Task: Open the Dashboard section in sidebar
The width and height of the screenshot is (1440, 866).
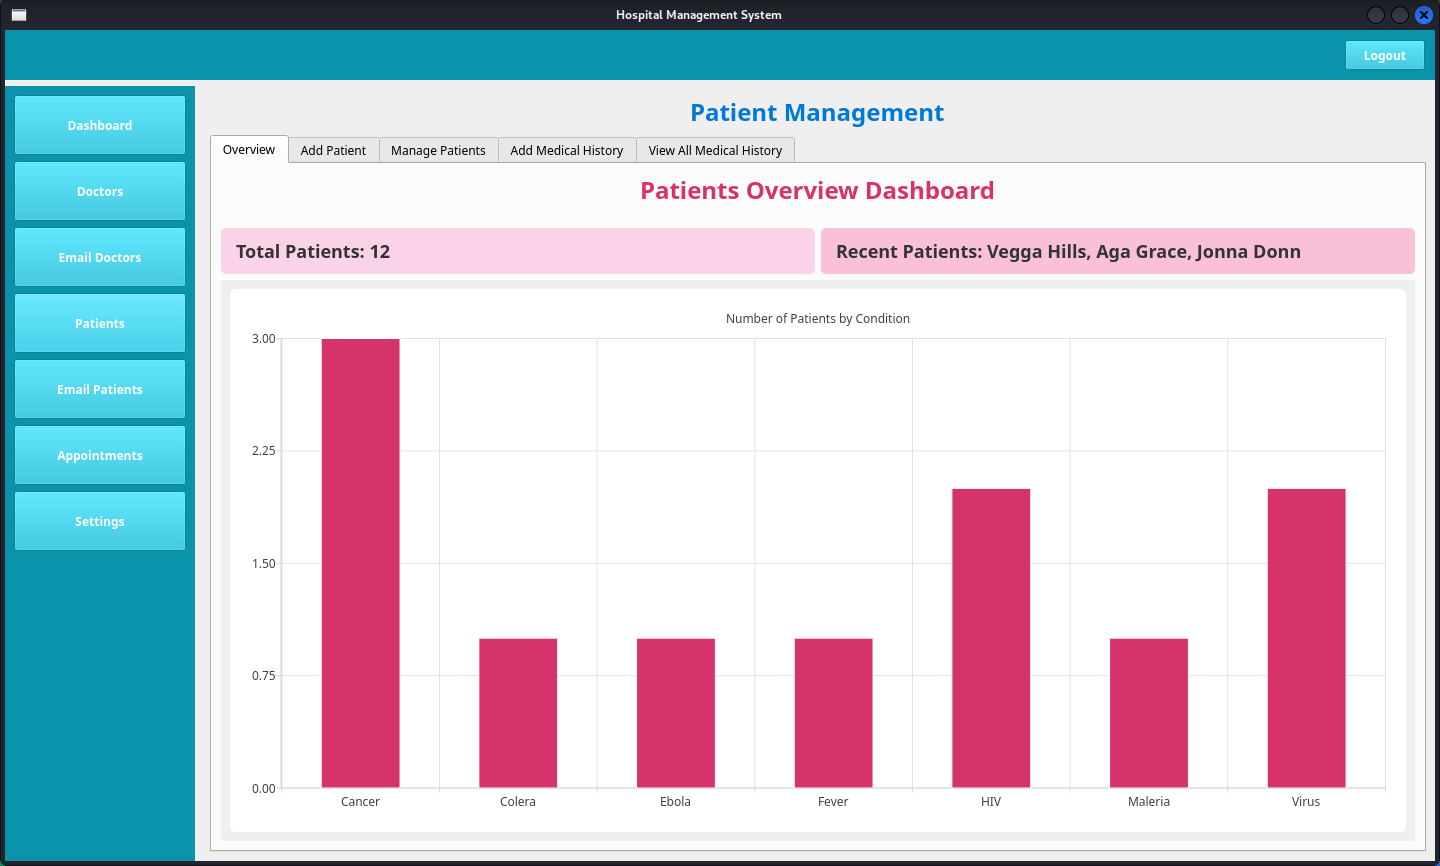Action: 100,125
